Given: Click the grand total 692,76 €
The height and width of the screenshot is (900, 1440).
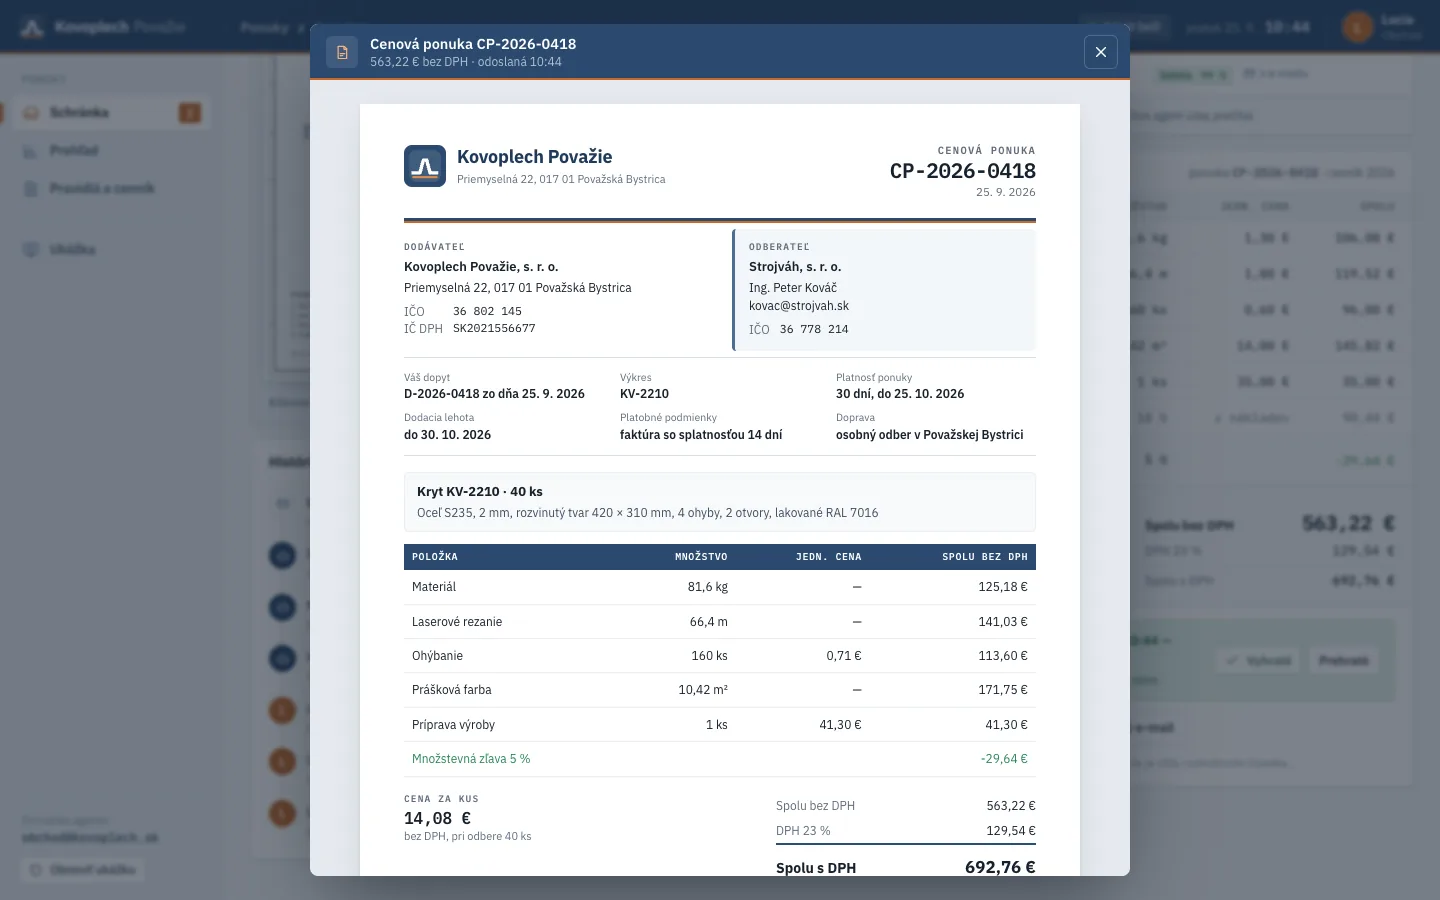Looking at the screenshot, I should pyautogui.click(x=1000, y=868).
